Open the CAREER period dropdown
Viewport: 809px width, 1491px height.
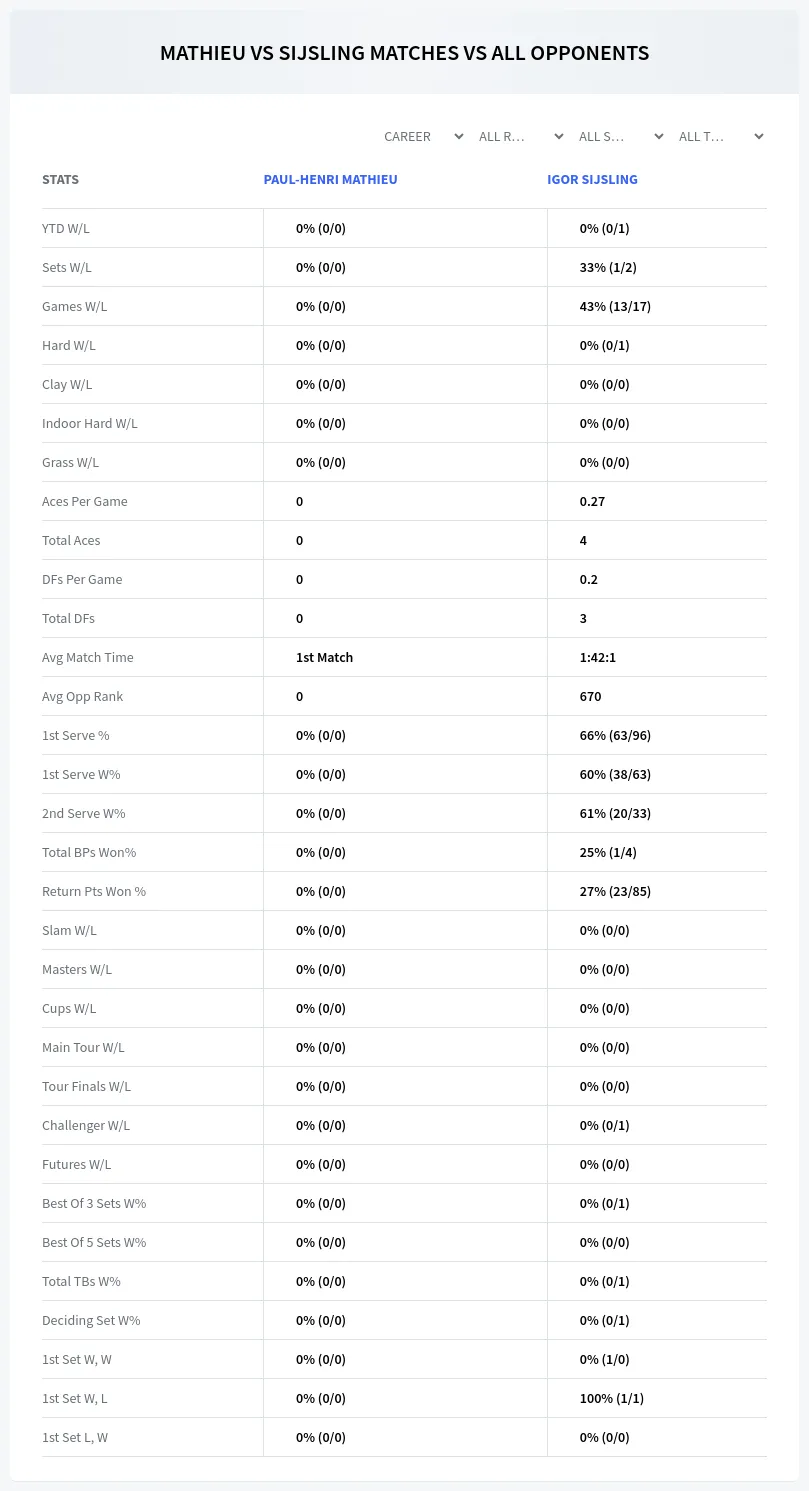click(x=422, y=136)
